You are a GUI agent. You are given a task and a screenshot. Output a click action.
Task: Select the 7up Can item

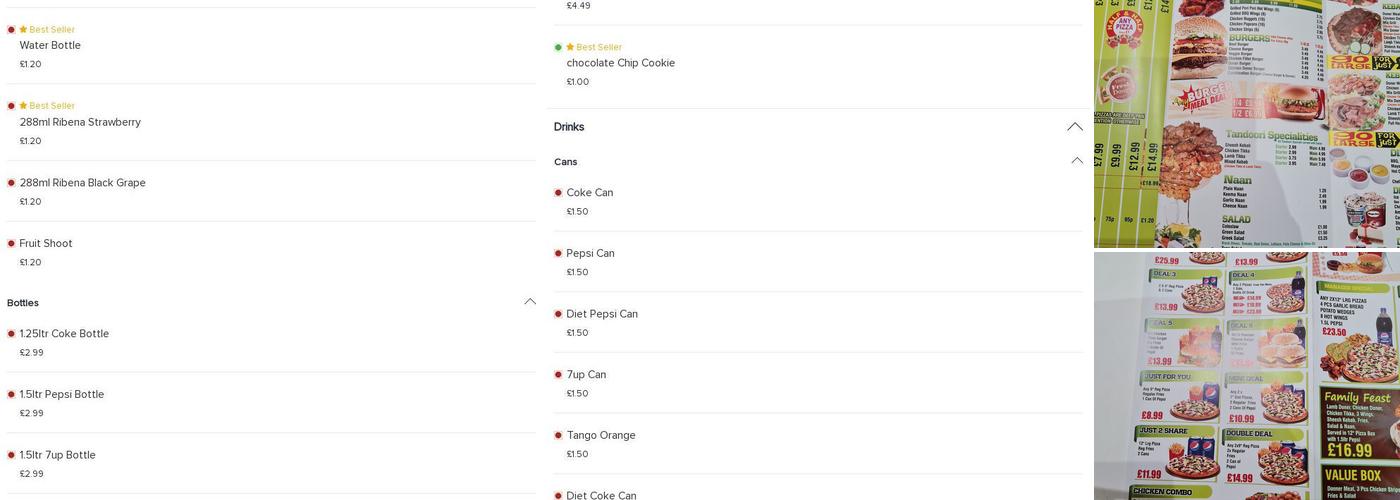tap(586, 375)
